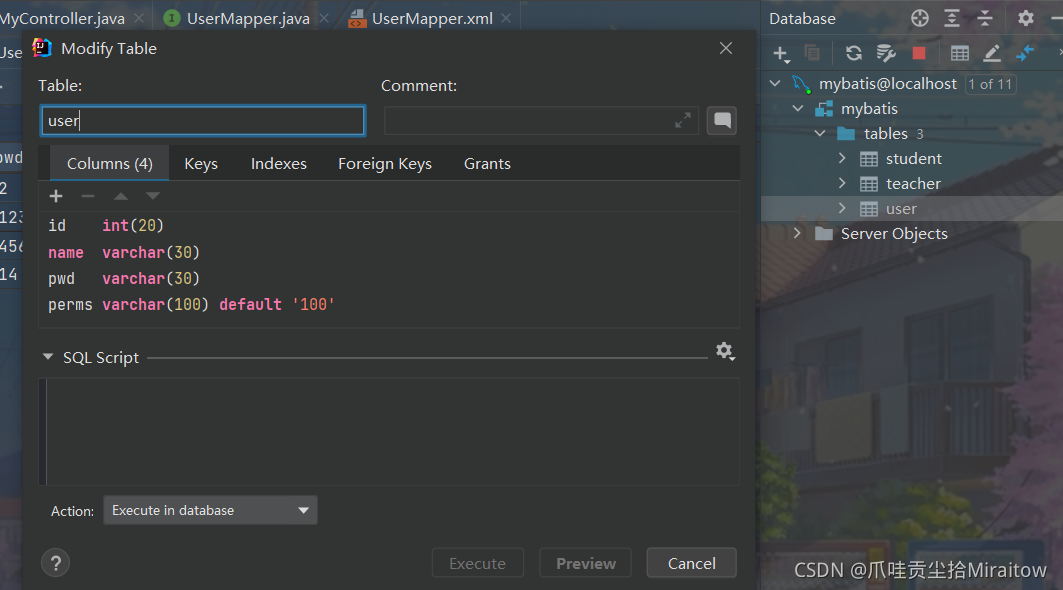Viewport: 1063px width, 590px height.
Task: Move selected column down
Action: [x=153, y=196]
